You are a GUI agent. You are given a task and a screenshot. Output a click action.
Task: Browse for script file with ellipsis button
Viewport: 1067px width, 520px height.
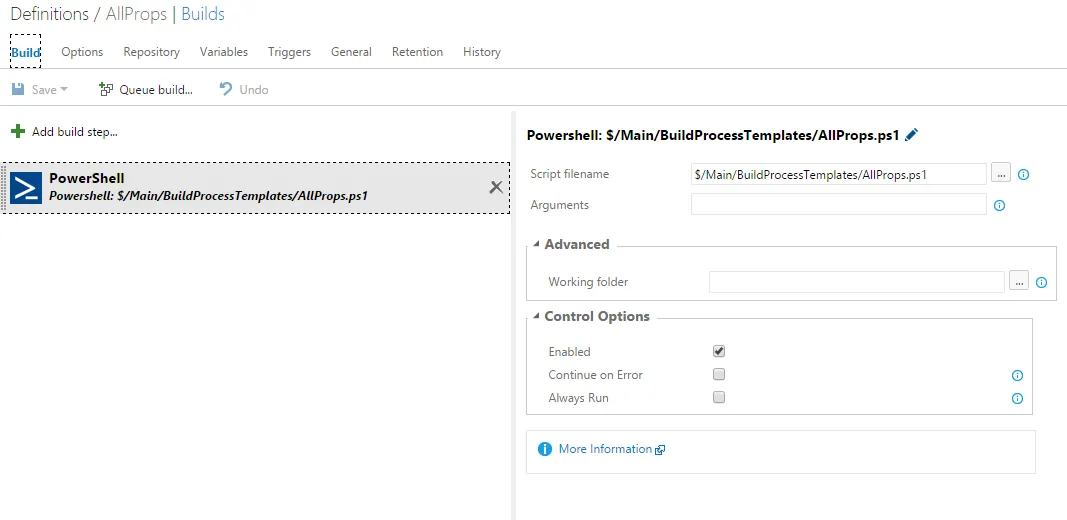[x=1001, y=174]
